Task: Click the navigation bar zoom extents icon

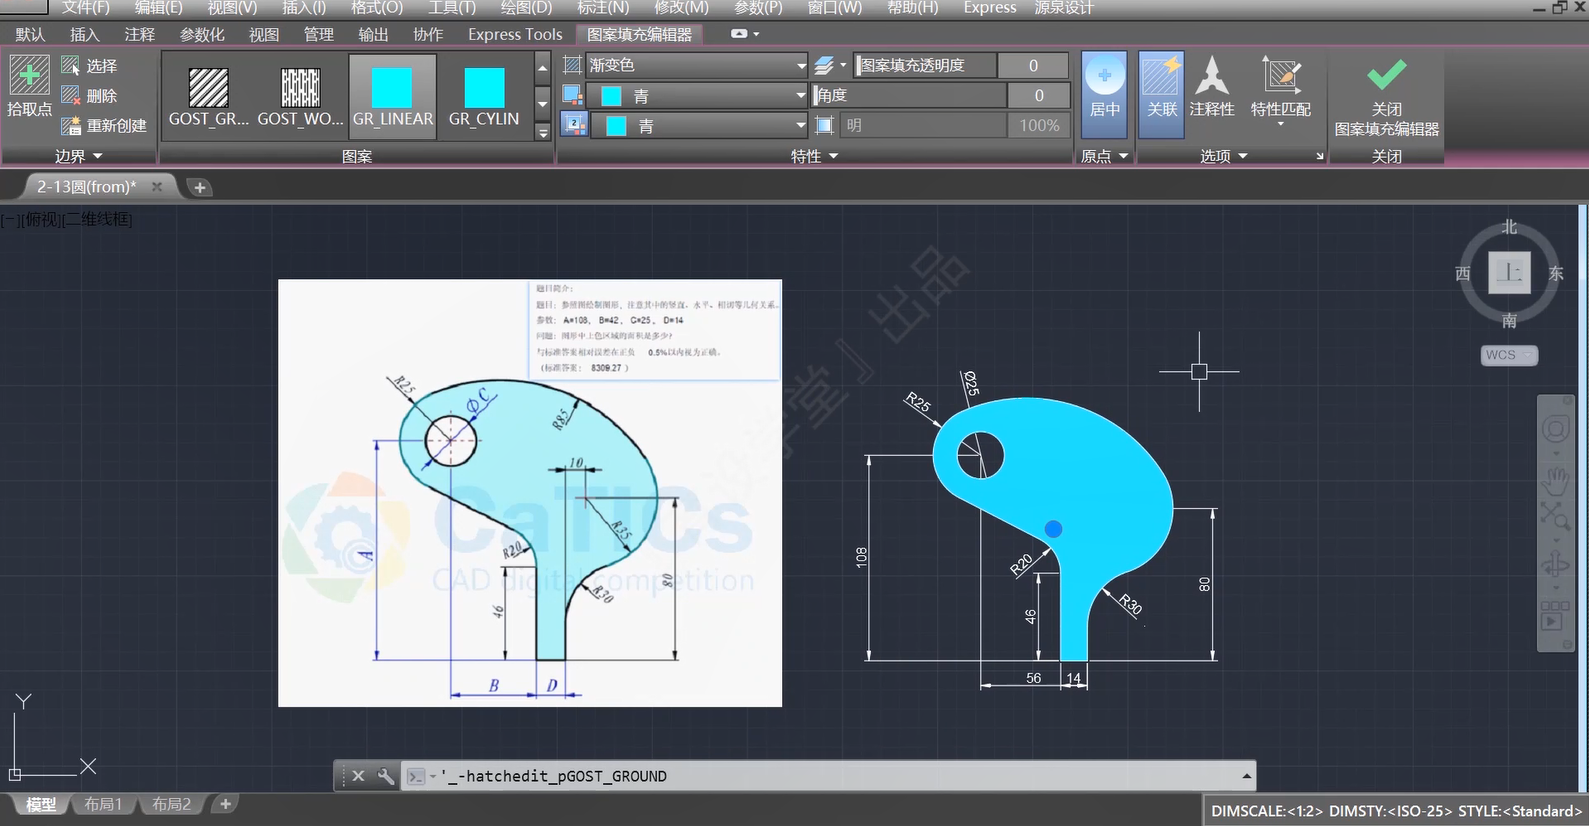Action: click(x=1555, y=516)
